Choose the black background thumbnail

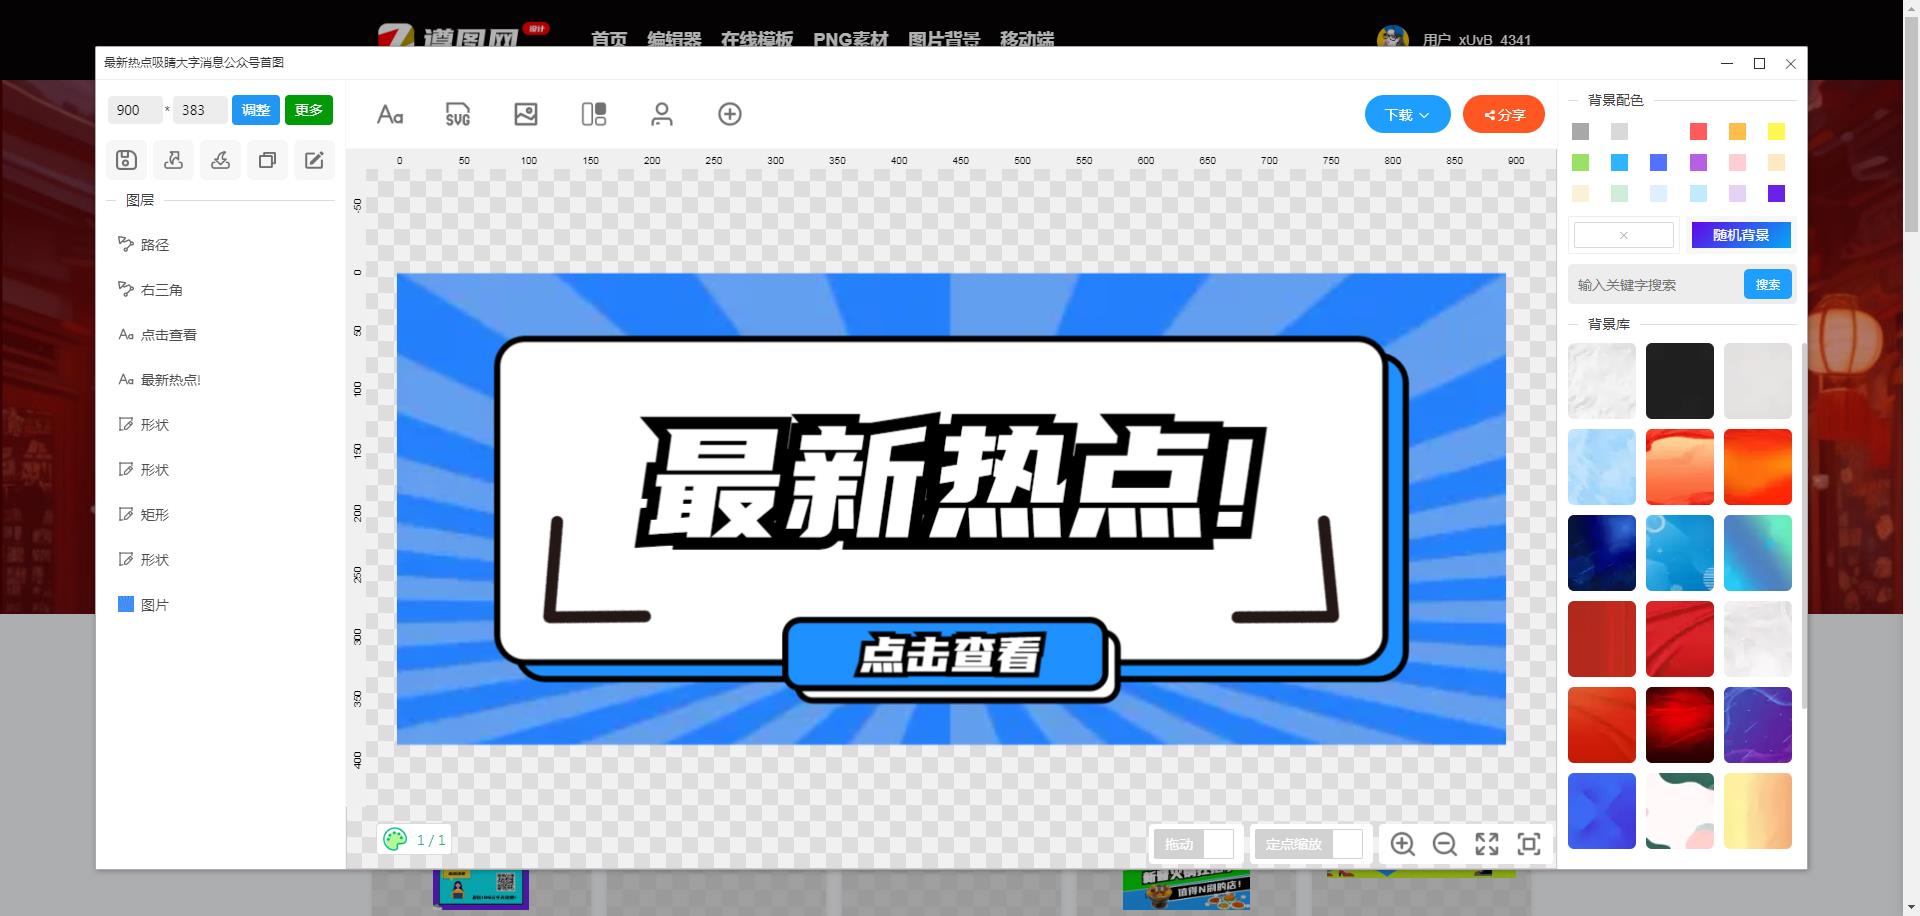click(x=1680, y=381)
